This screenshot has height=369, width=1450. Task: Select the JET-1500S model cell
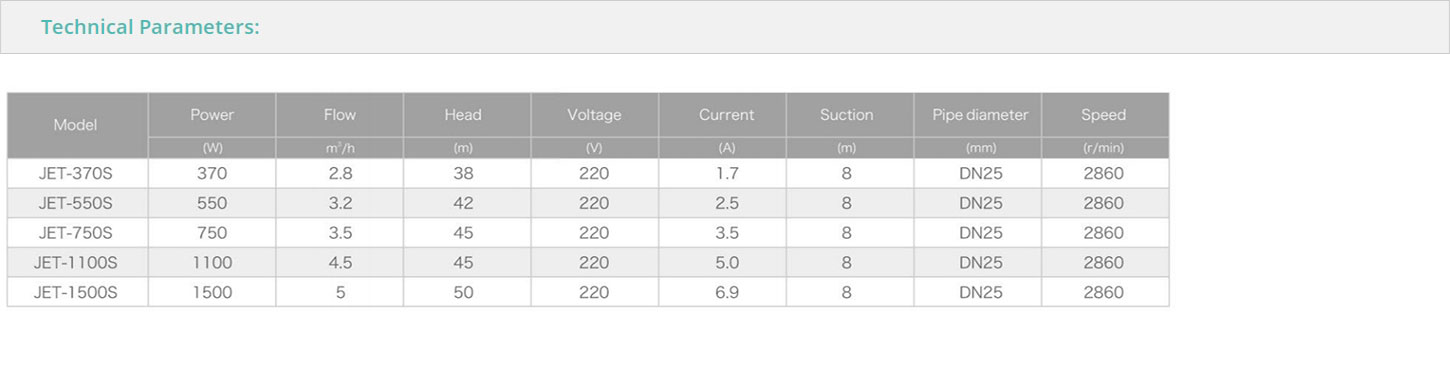[78, 293]
